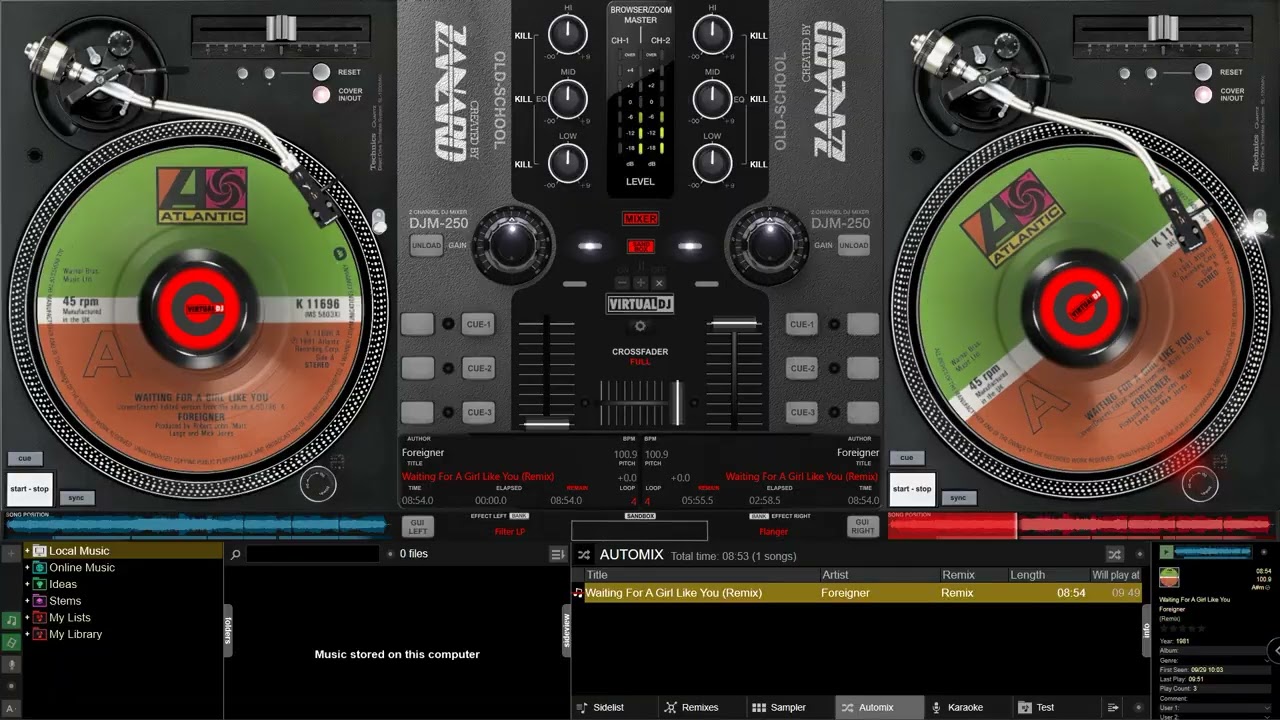
Task: Click the right deck UNLOAD button
Action: (x=853, y=246)
